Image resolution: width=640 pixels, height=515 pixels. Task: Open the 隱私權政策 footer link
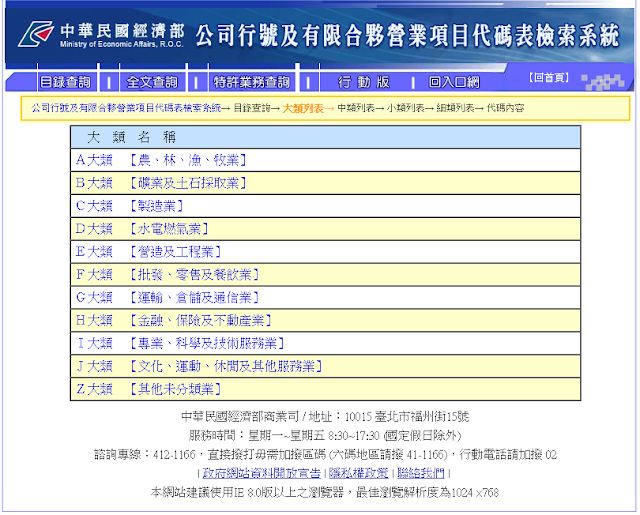click(358, 473)
